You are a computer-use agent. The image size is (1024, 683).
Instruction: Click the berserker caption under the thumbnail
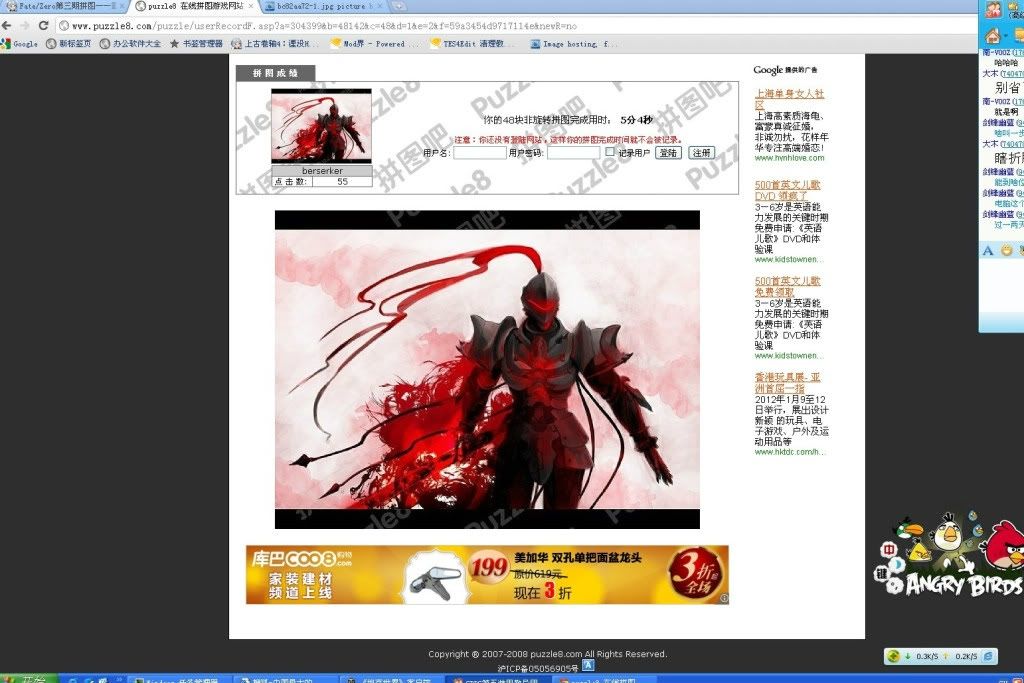322,171
